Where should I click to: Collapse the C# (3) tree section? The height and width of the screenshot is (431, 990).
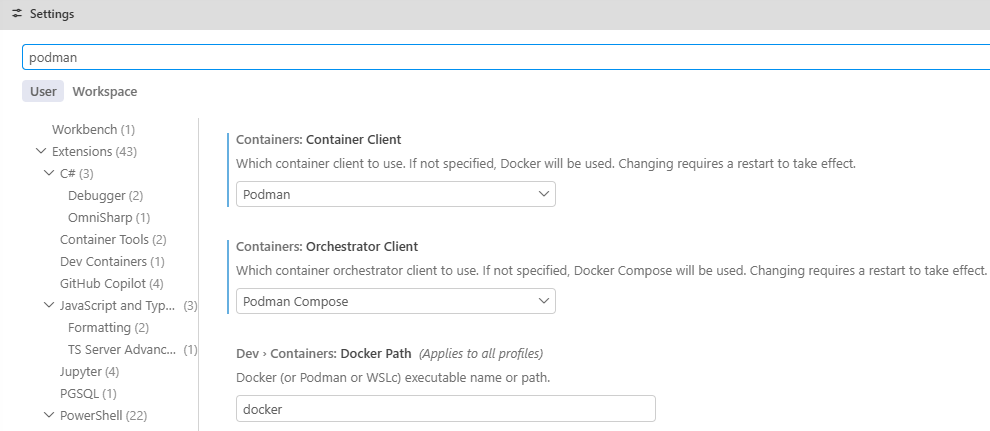(x=49, y=174)
